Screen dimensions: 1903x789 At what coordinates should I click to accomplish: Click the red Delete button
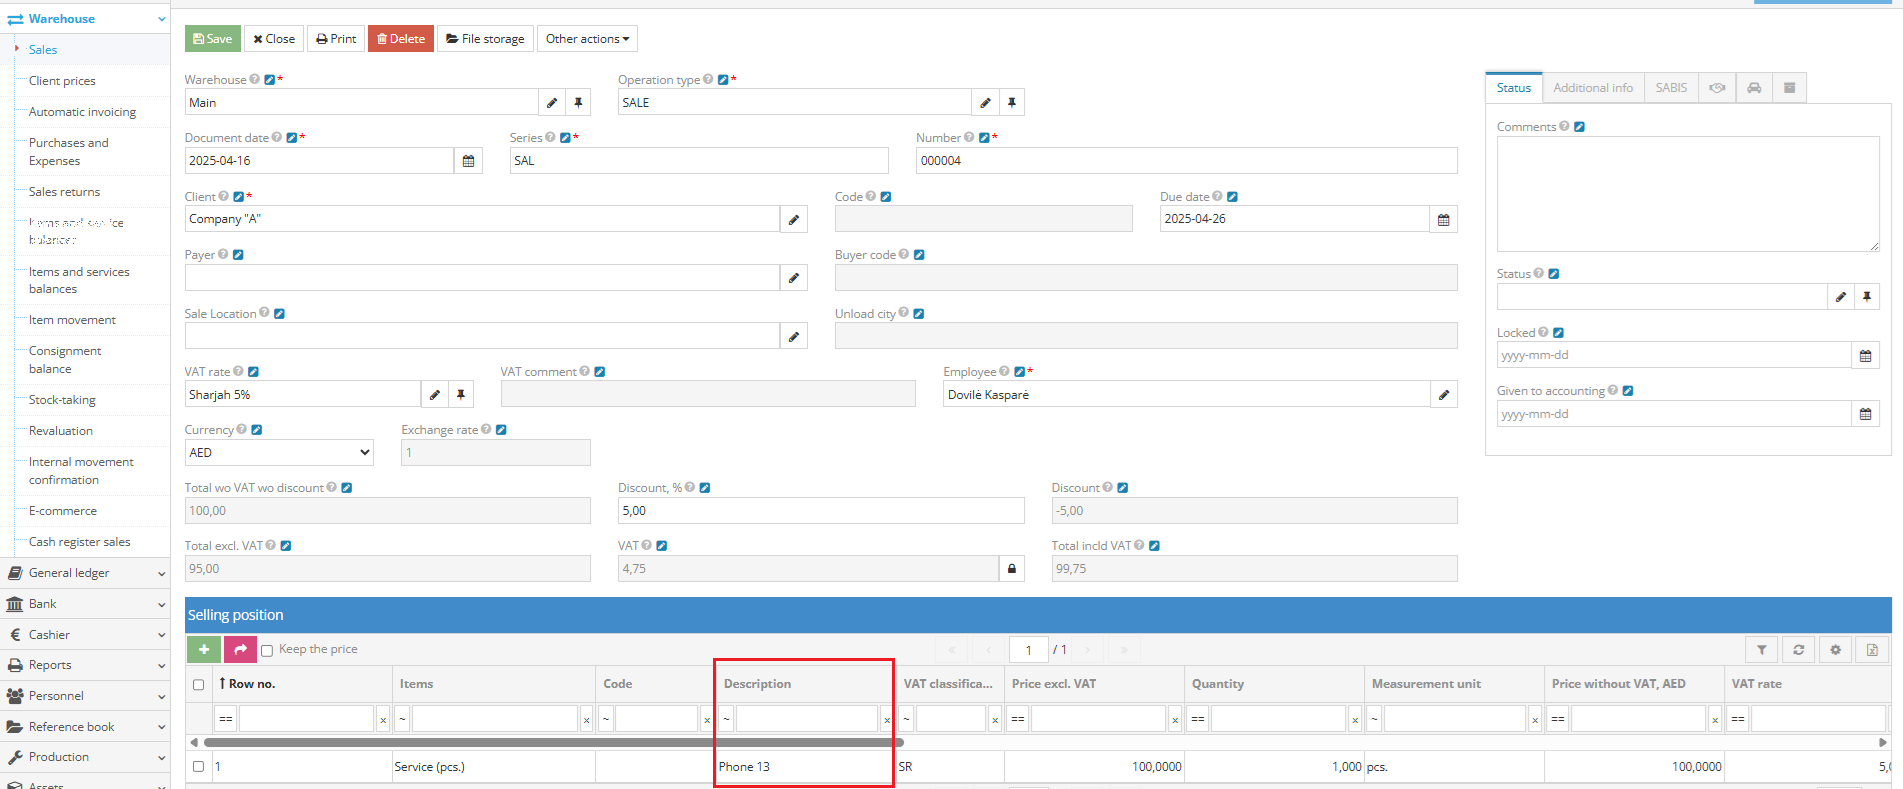(401, 39)
